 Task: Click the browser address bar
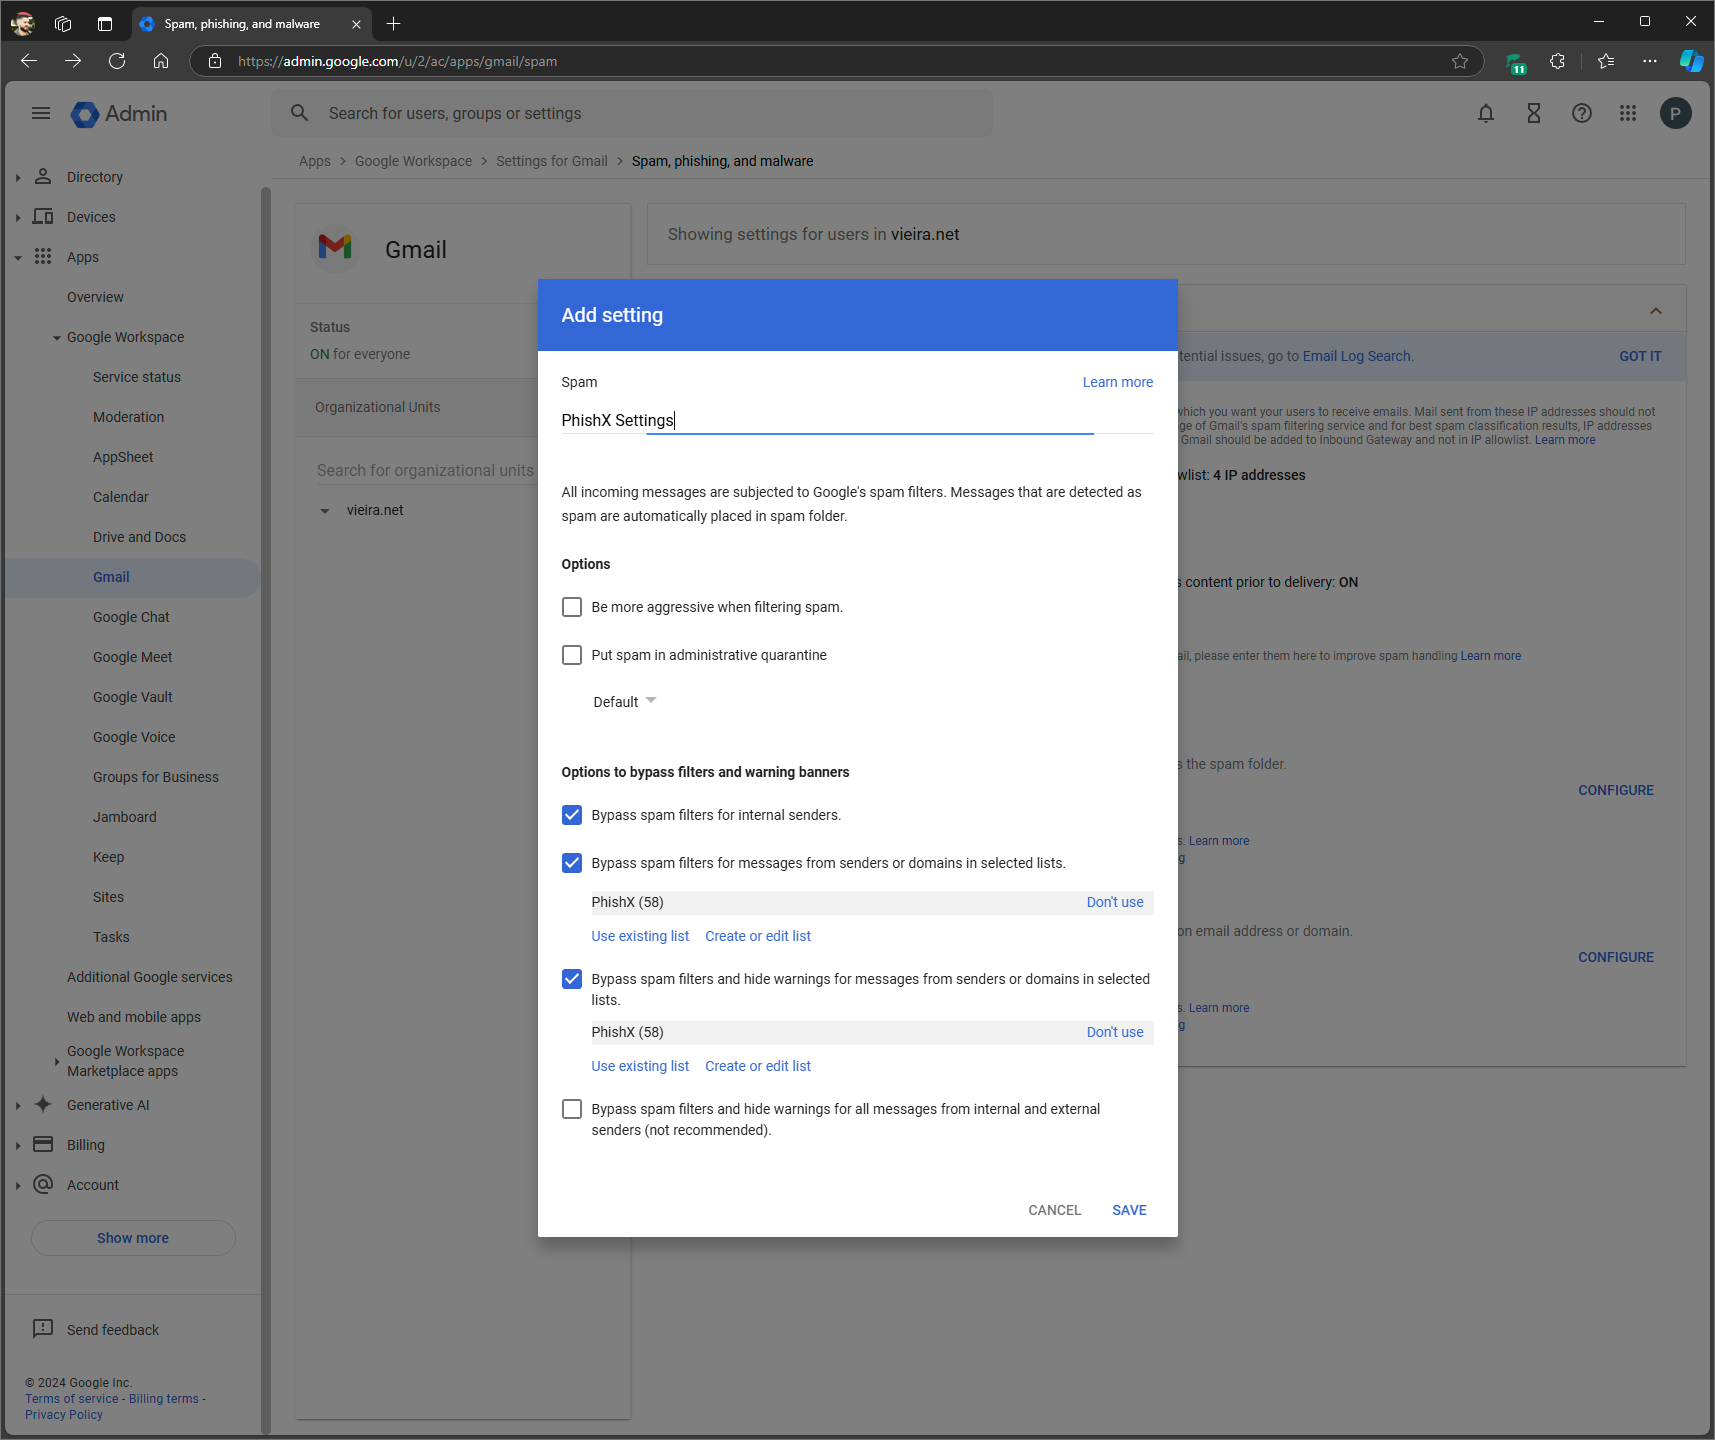835,61
